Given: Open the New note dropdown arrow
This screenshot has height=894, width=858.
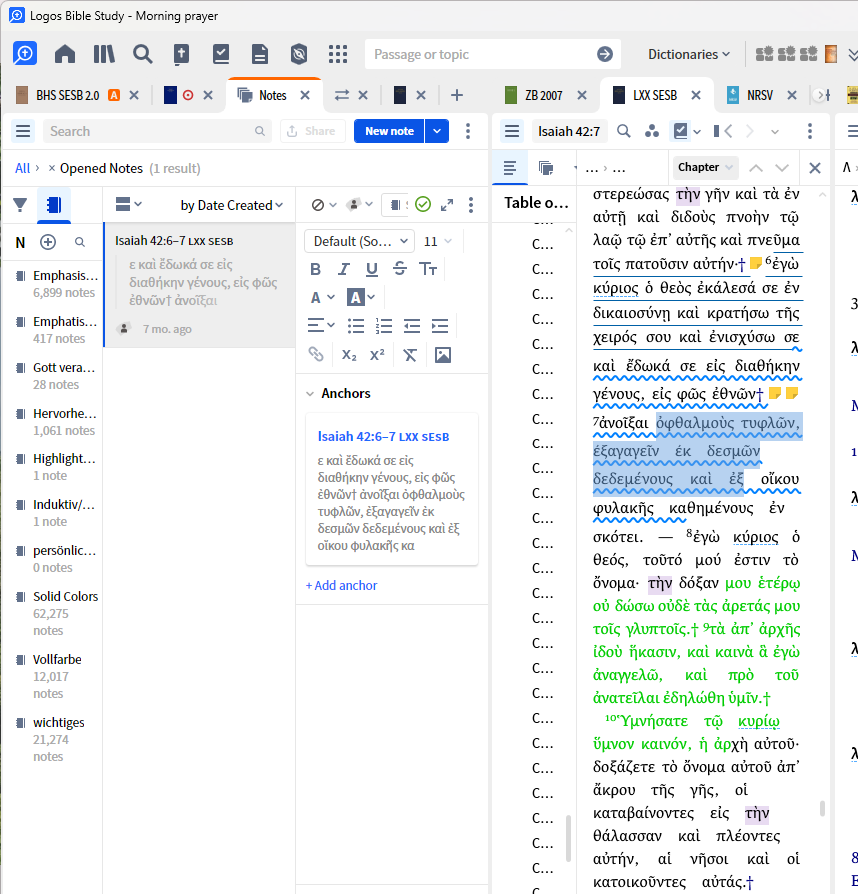Looking at the screenshot, I should tap(437, 131).
